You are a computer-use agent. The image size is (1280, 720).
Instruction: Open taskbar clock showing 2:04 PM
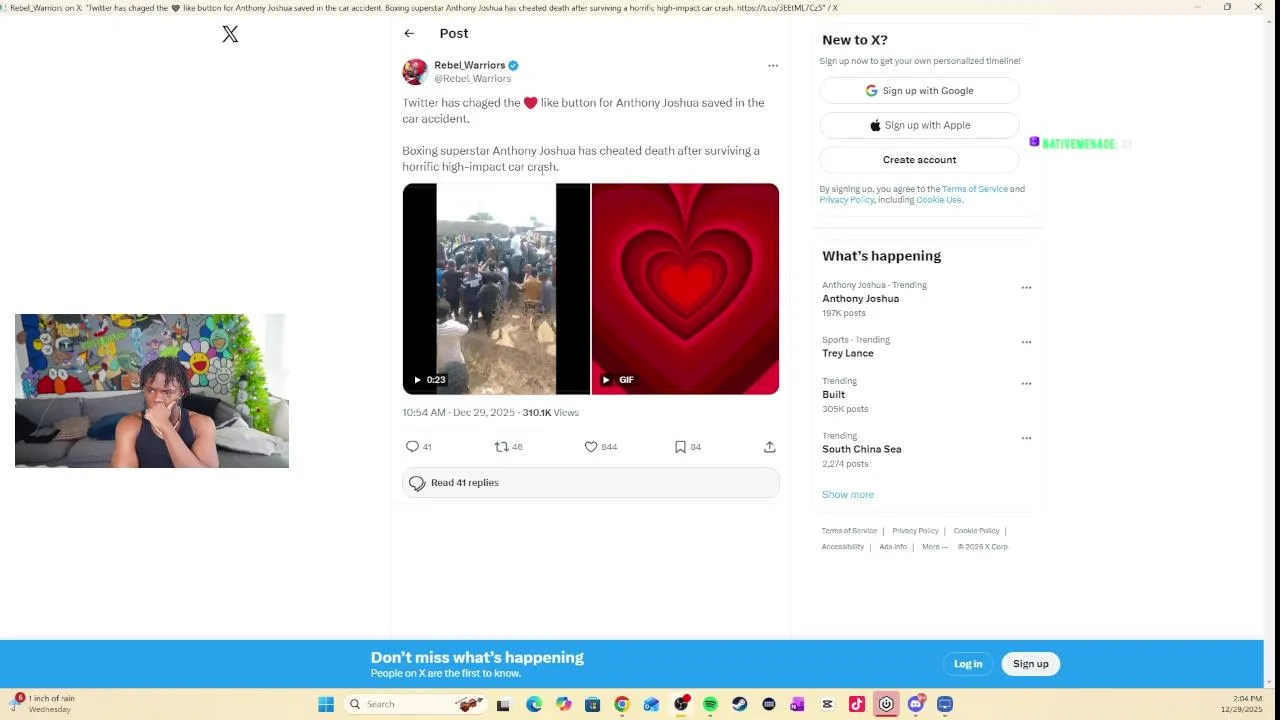[x=1241, y=704]
